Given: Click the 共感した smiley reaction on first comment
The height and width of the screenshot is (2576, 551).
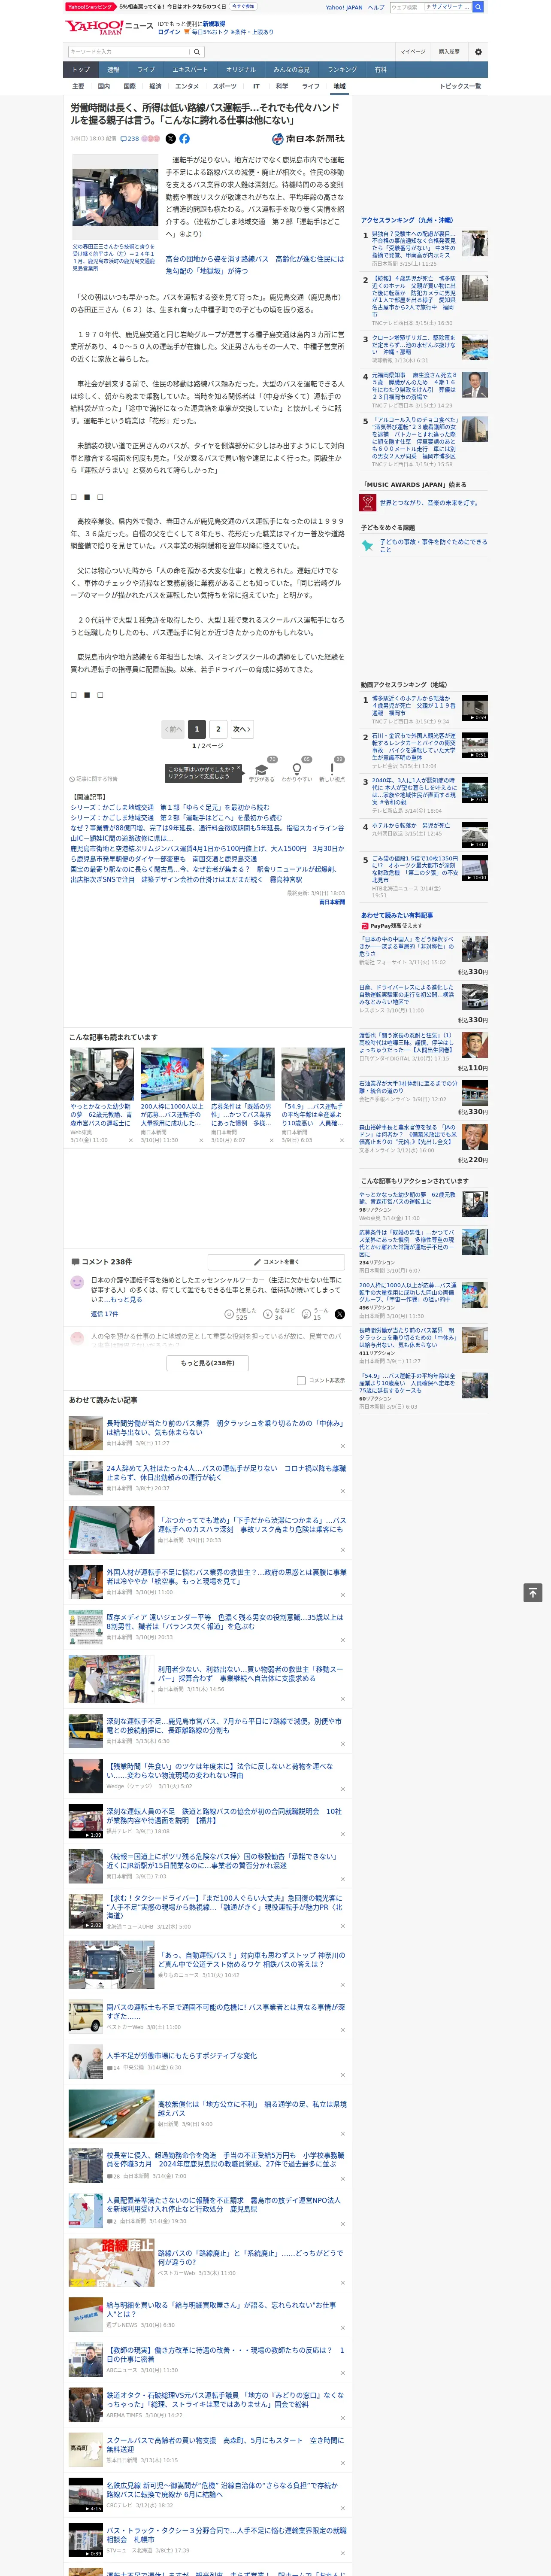Looking at the screenshot, I should [229, 1314].
